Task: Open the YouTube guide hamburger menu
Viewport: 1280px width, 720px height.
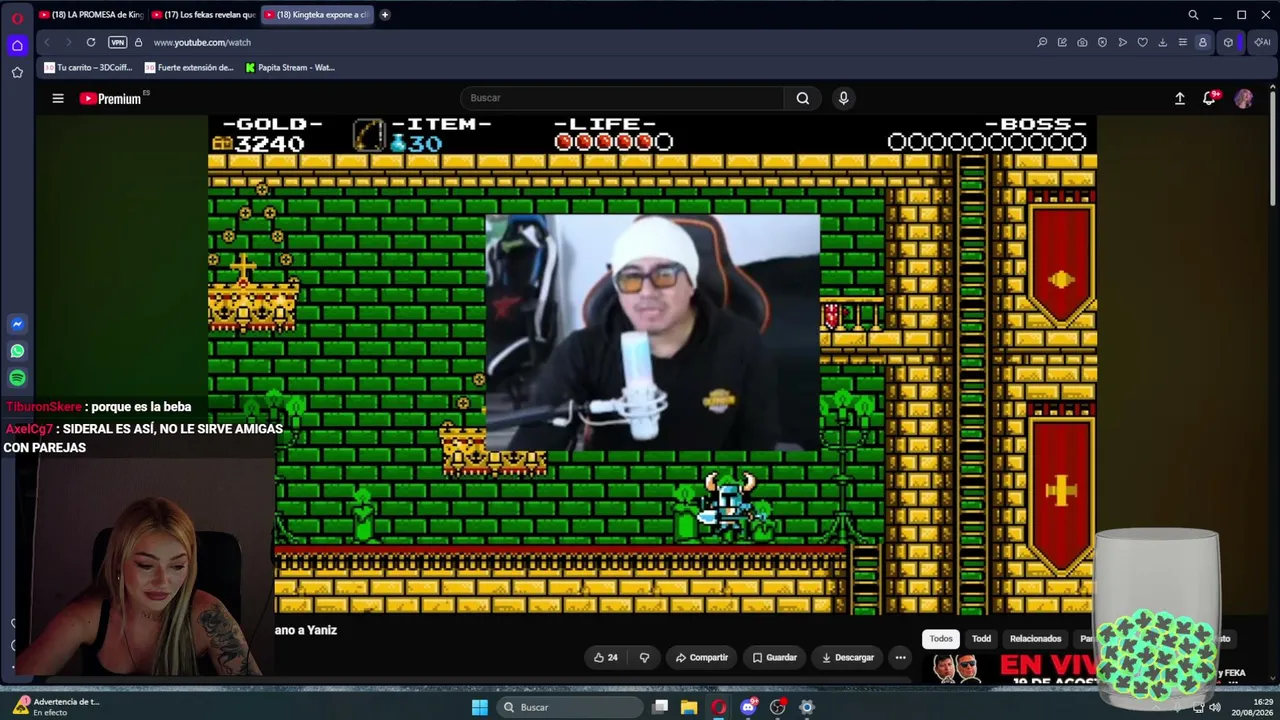Action: [58, 98]
